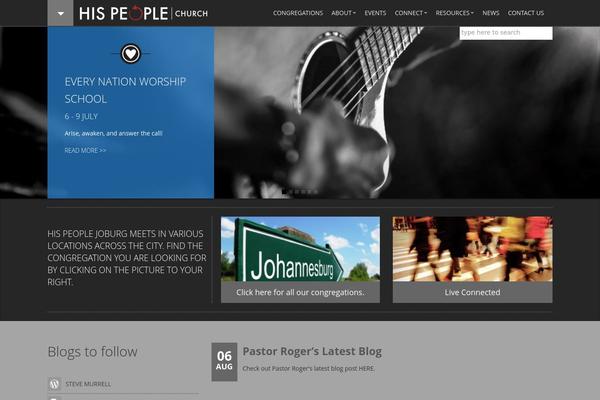The height and width of the screenshot is (400, 600).
Task: Open the Contact Us page
Action: pyautogui.click(x=526, y=13)
